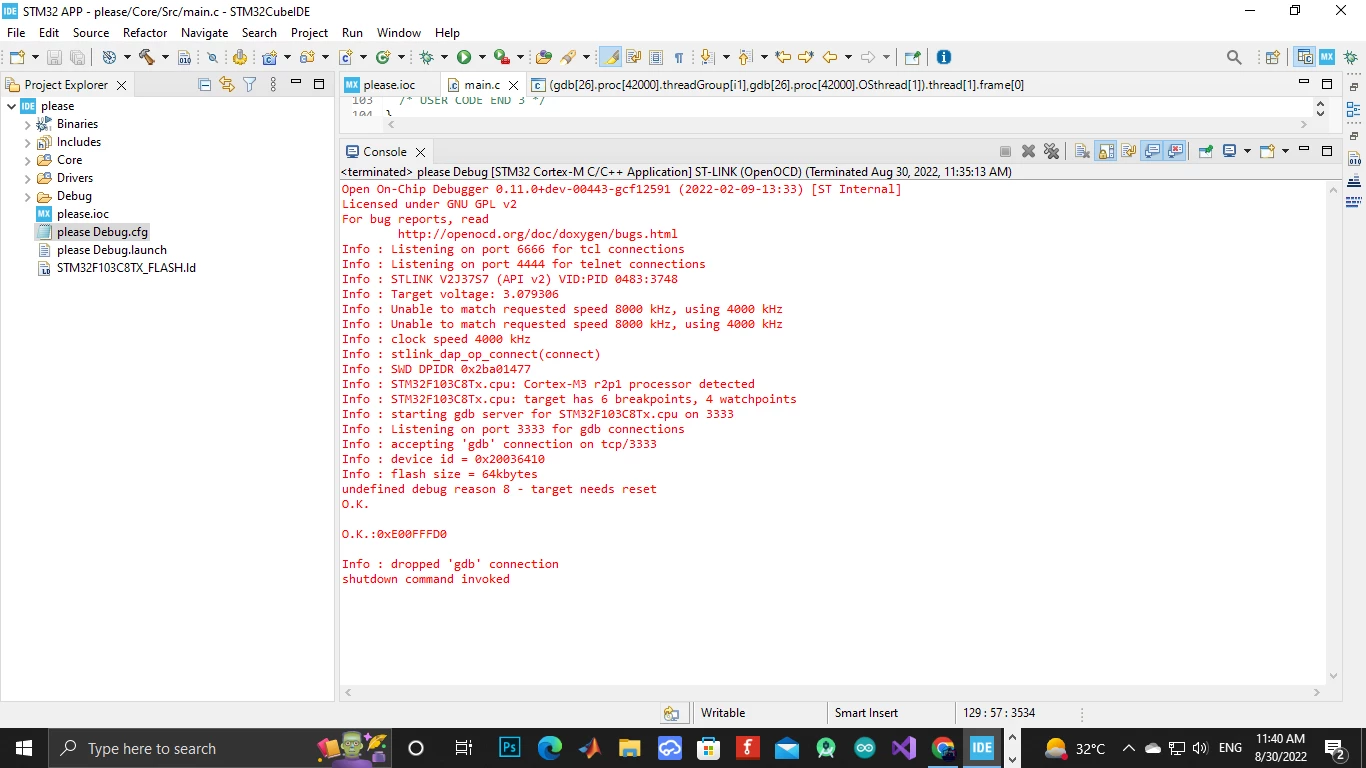Click the Pin Console icon
Viewport: 1366px width, 768px height.
click(1205, 152)
